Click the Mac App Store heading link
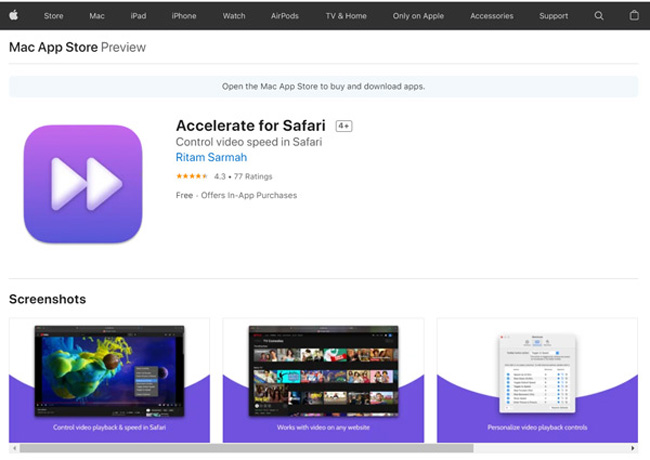This screenshot has height=460, width=650. [53, 47]
